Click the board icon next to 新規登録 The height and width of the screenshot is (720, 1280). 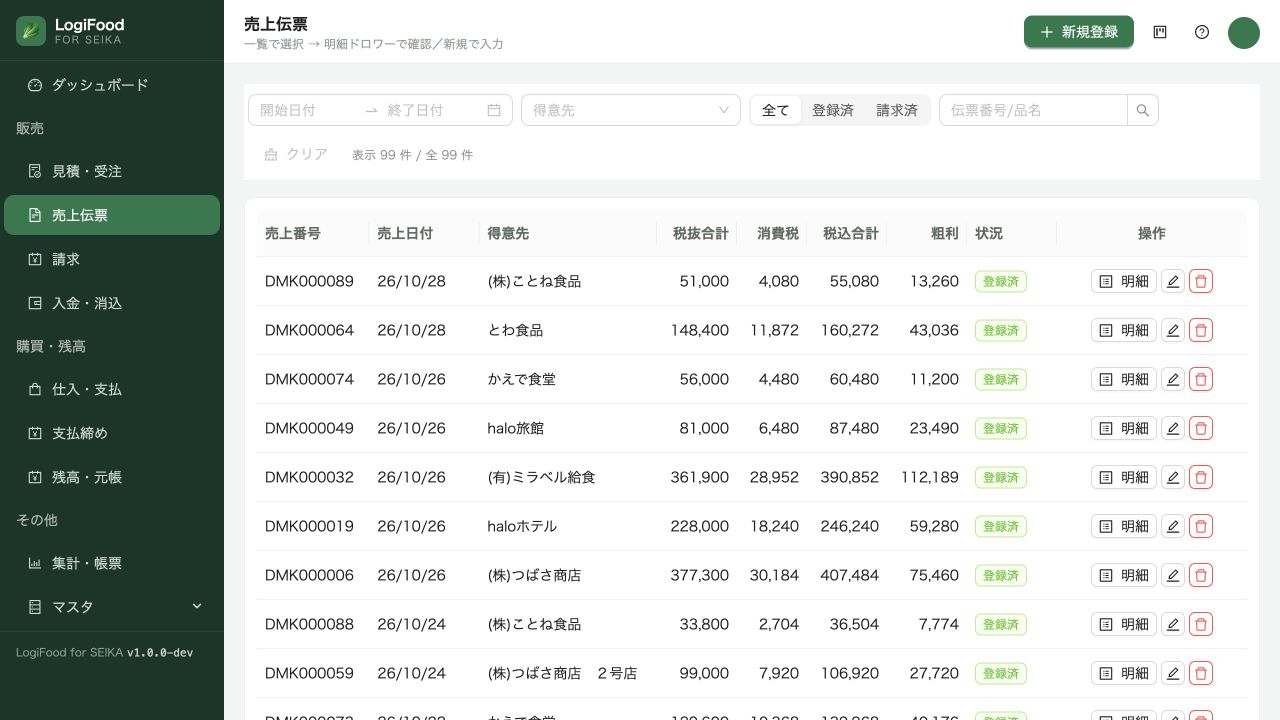[1160, 32]
